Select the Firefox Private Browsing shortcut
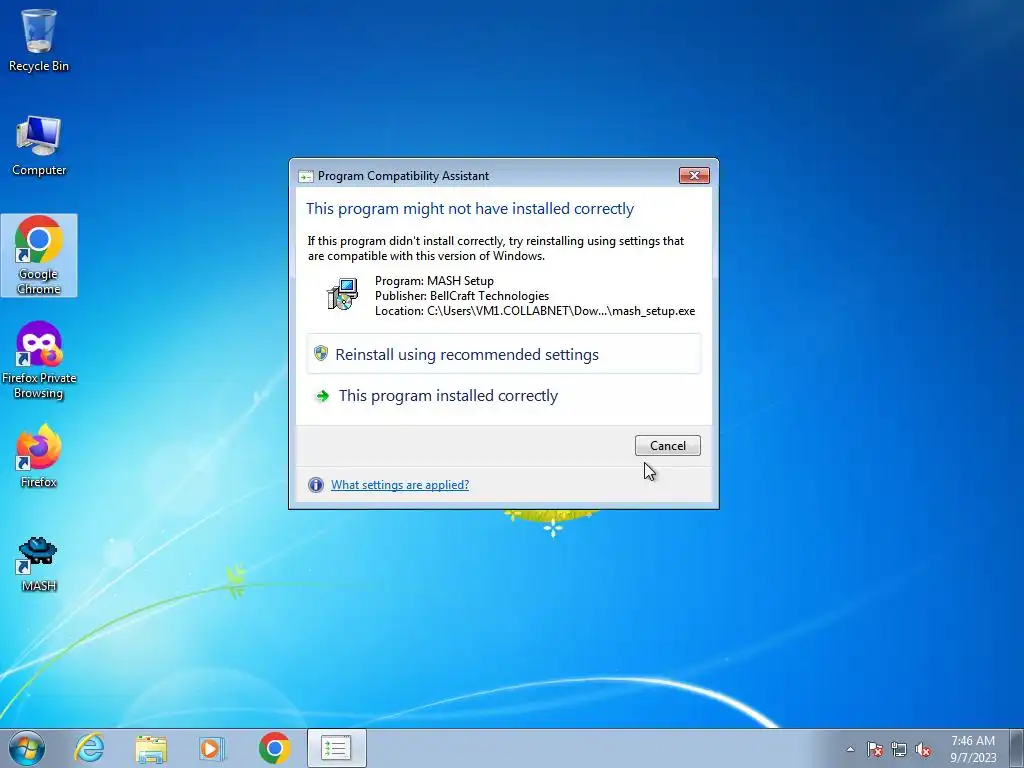This screenshot has height=768, width=1024. (39, 360)
